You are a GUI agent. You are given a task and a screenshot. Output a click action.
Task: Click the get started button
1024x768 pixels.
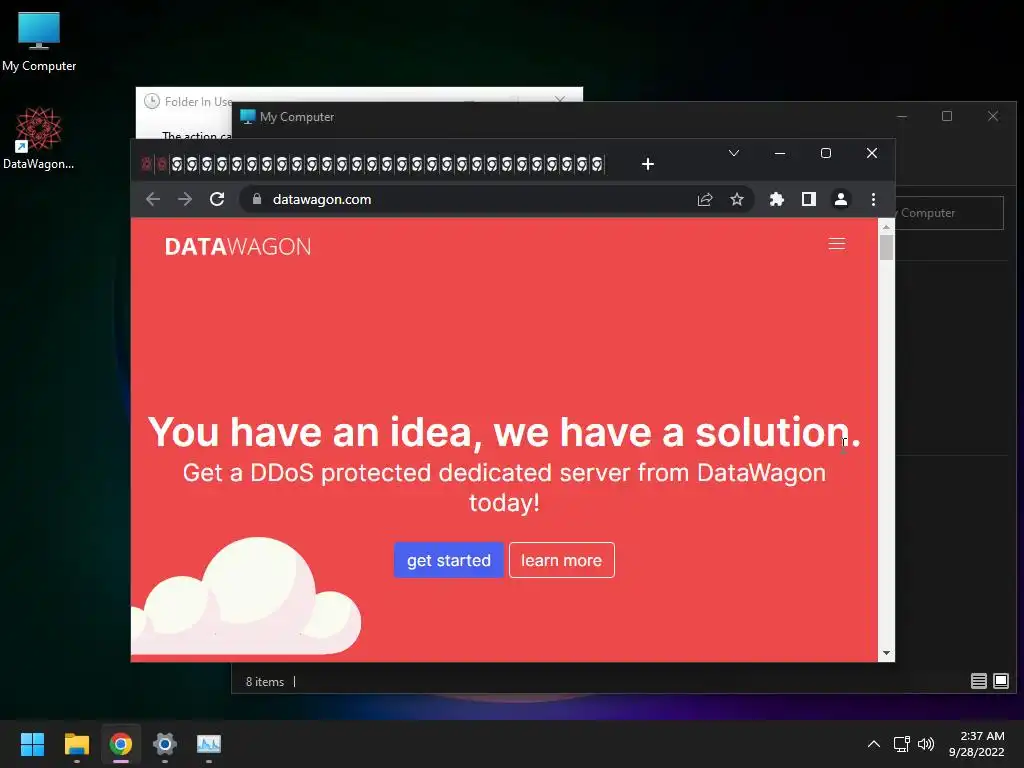449,560
